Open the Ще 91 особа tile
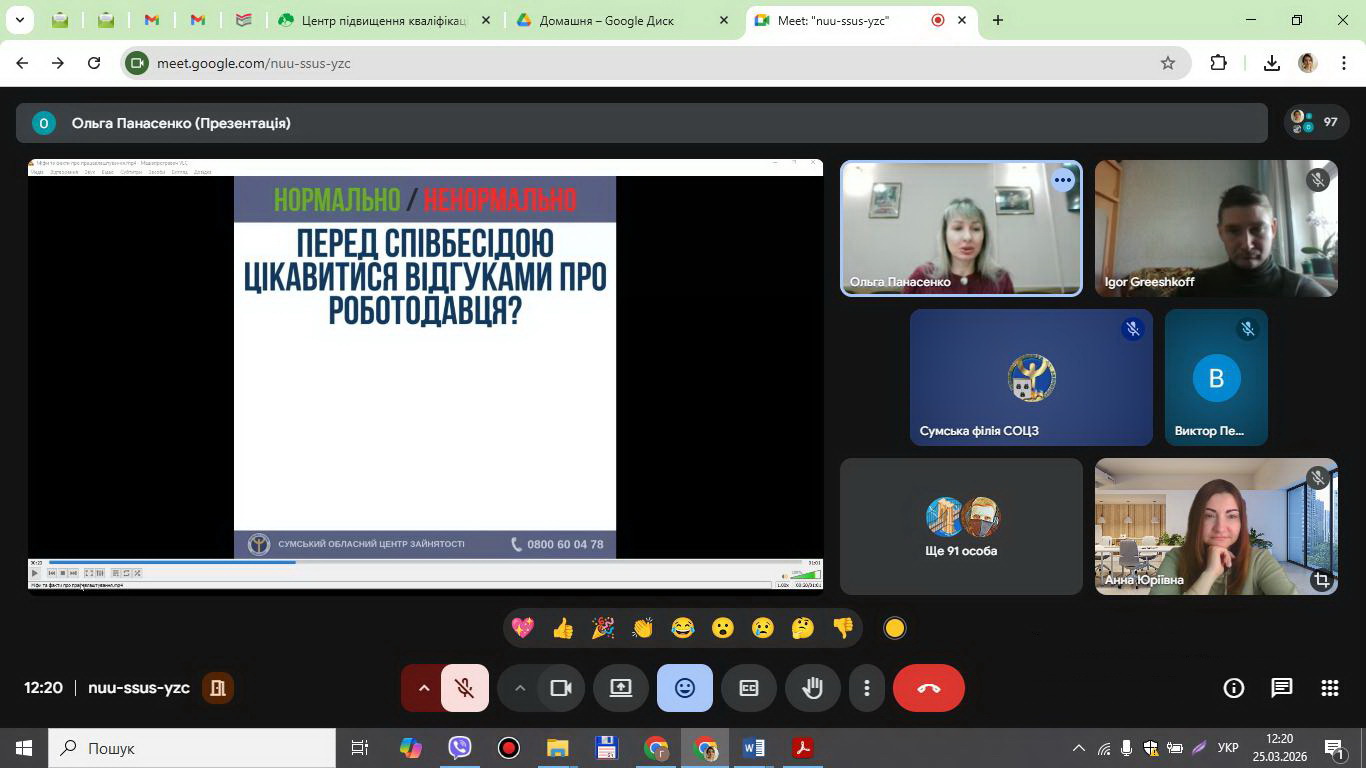Image resolution: width=1366 pixels, height=768 pixels. click(x=961, y=527)
